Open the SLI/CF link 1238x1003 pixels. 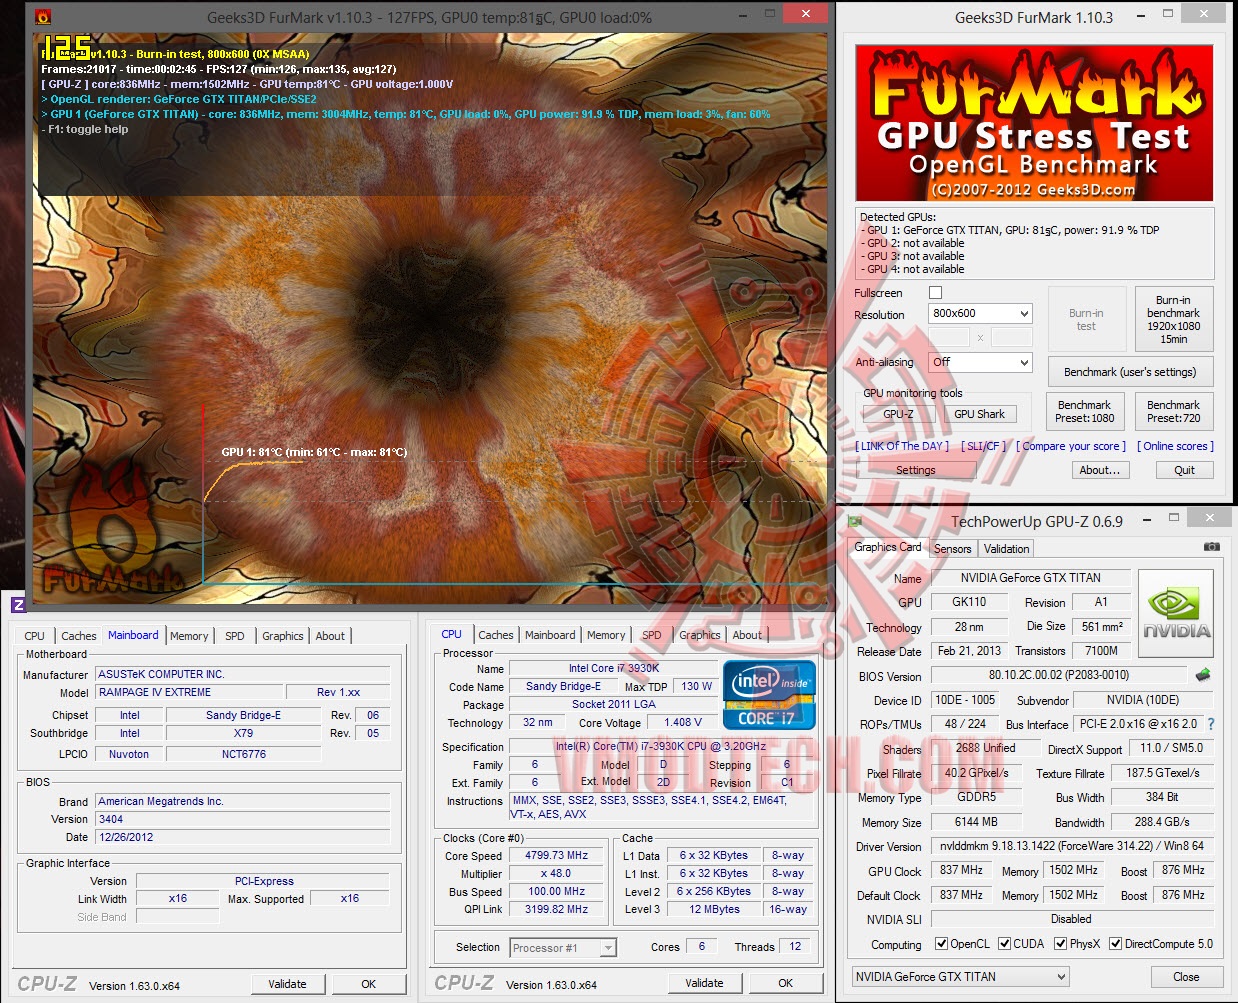click(x=983, y=446)
